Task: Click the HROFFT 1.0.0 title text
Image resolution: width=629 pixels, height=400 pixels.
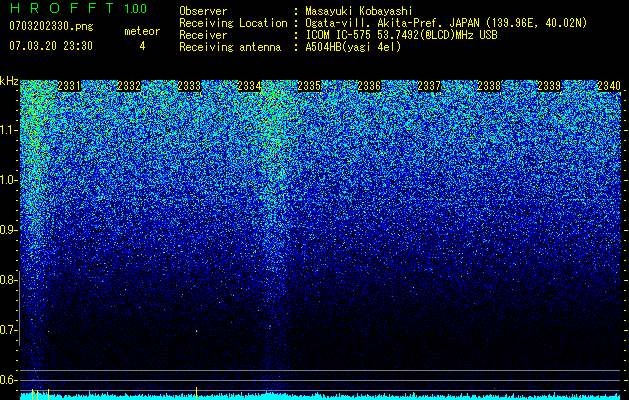Action: point(79,8)
